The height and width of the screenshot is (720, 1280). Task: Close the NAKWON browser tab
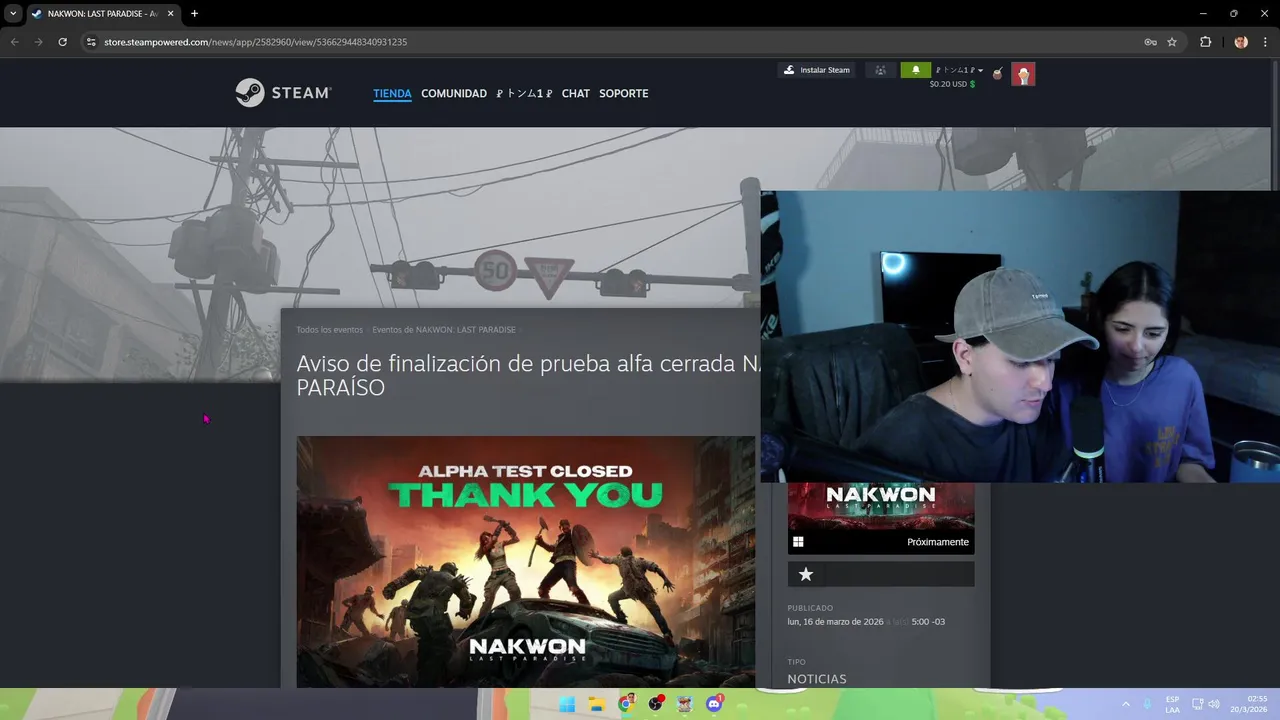tap(170, 14)
